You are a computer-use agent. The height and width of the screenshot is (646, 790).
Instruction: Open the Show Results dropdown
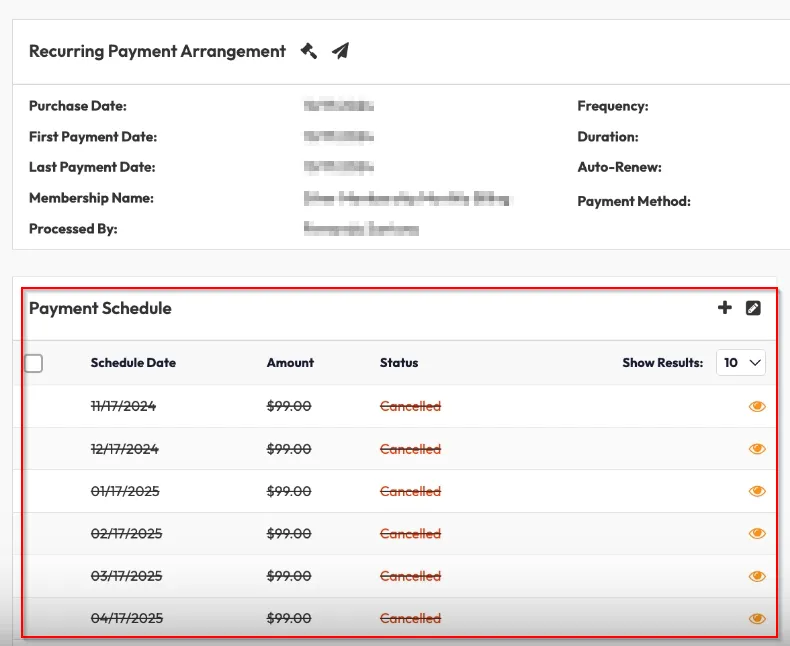[x=741, y=363]
